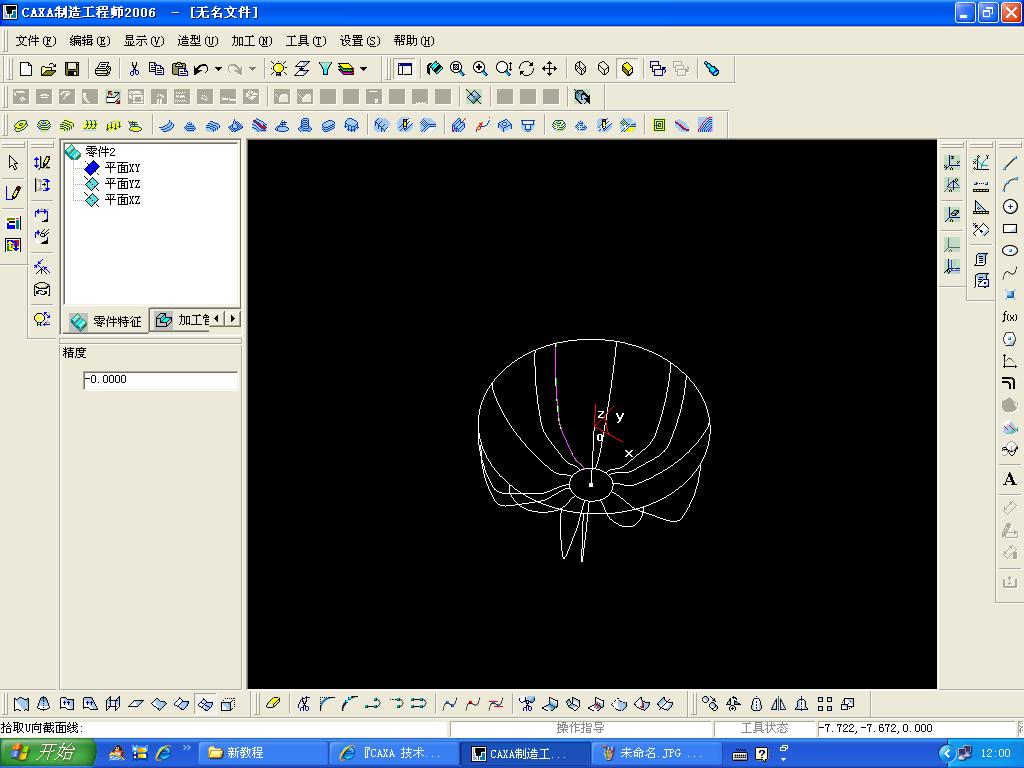Click the zoom in magnifier with plus
The width and height of the screenshot is (1024, 768).
[x=480, y=69]
